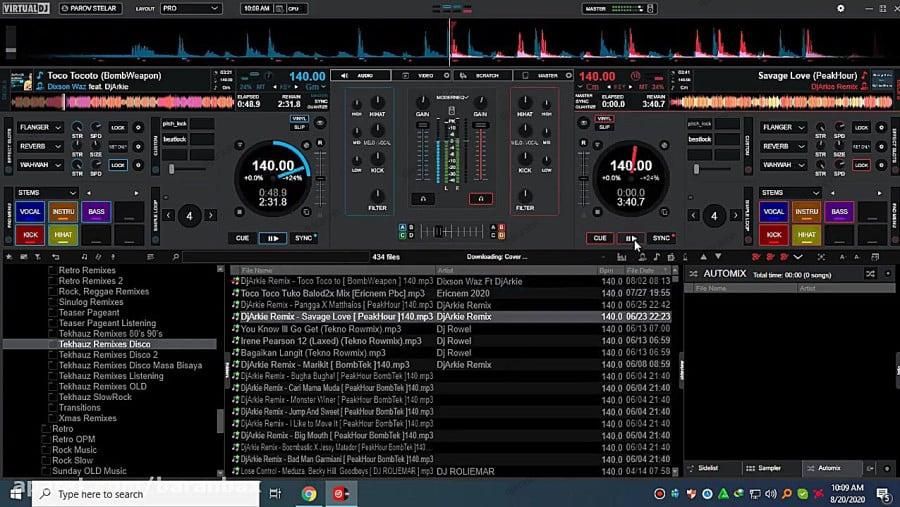Toggle SYNC on the left deck

[x=303, y=238]
